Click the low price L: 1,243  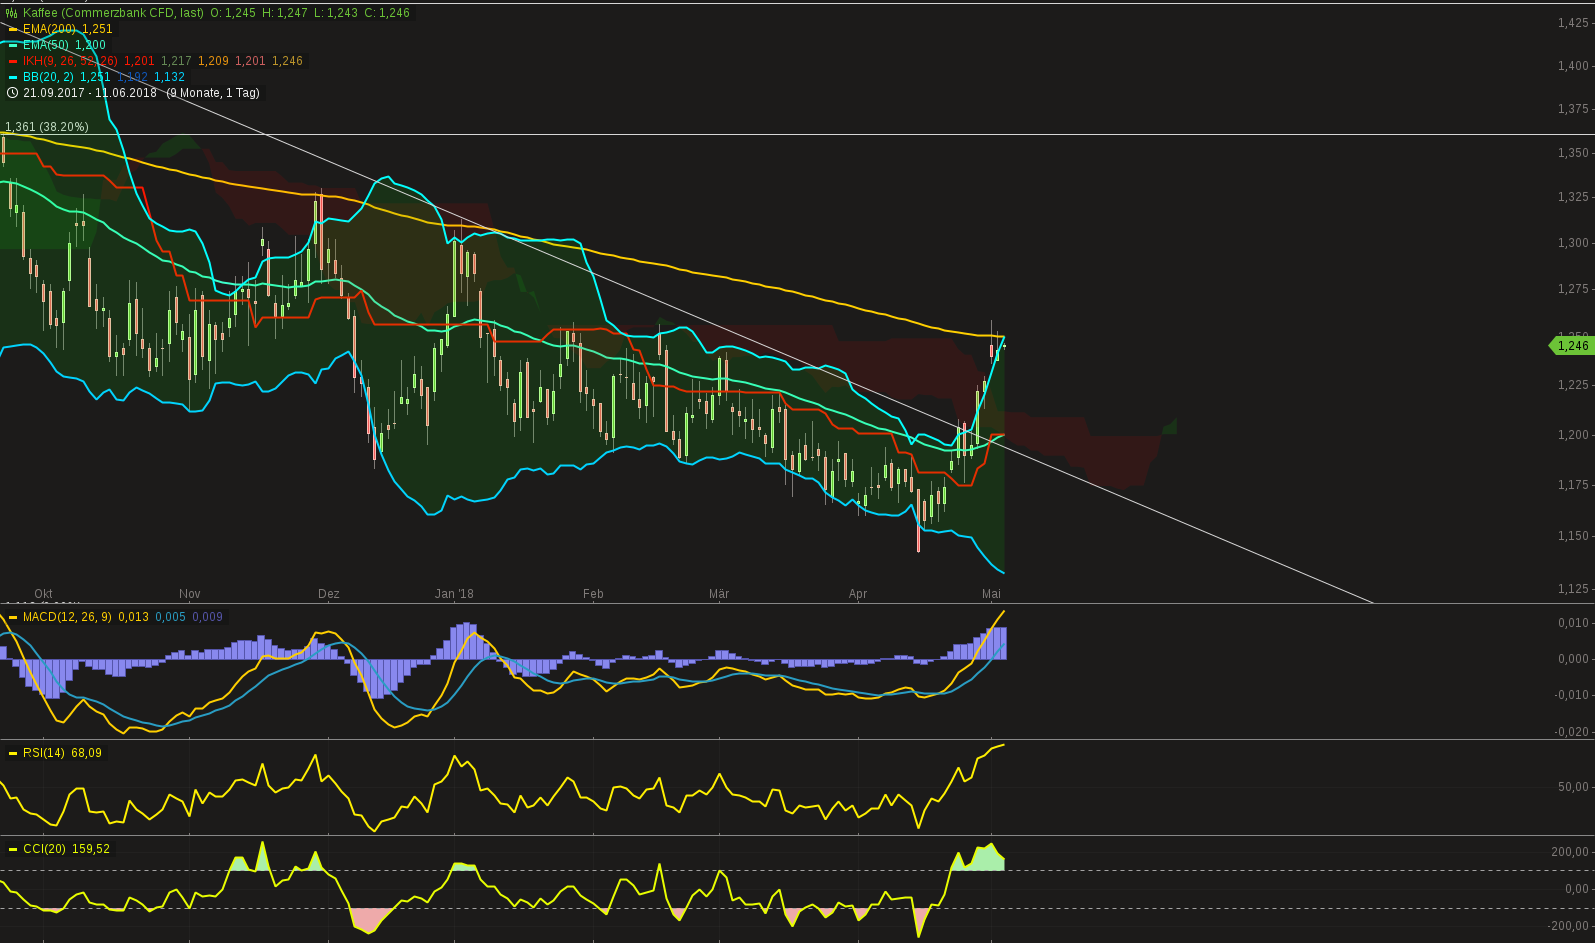336,13
